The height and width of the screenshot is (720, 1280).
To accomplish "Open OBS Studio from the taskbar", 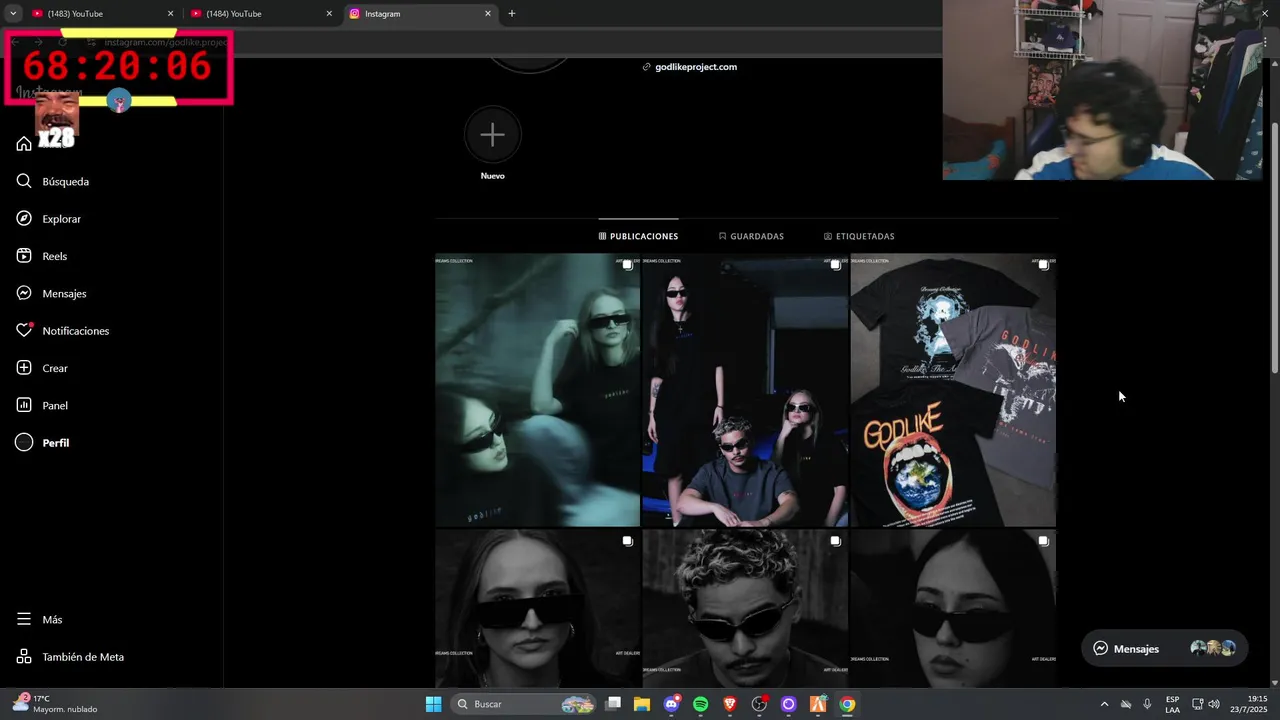I will tap(759, 704).
